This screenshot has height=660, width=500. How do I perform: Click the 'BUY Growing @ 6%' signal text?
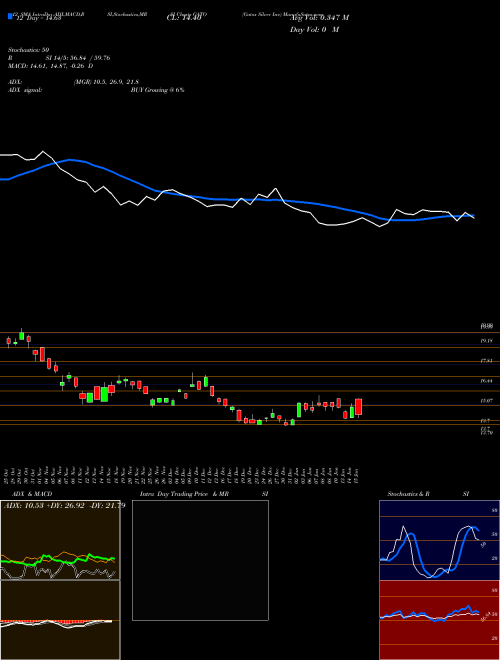click(x=157, y=90)
